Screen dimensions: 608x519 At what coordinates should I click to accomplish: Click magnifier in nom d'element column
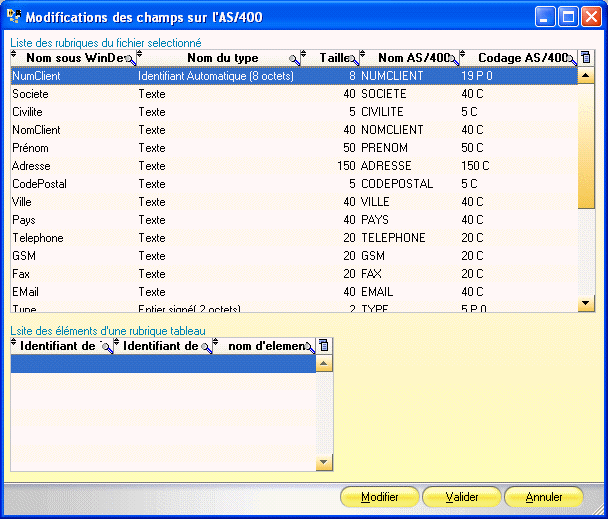(x=309, y=348)
